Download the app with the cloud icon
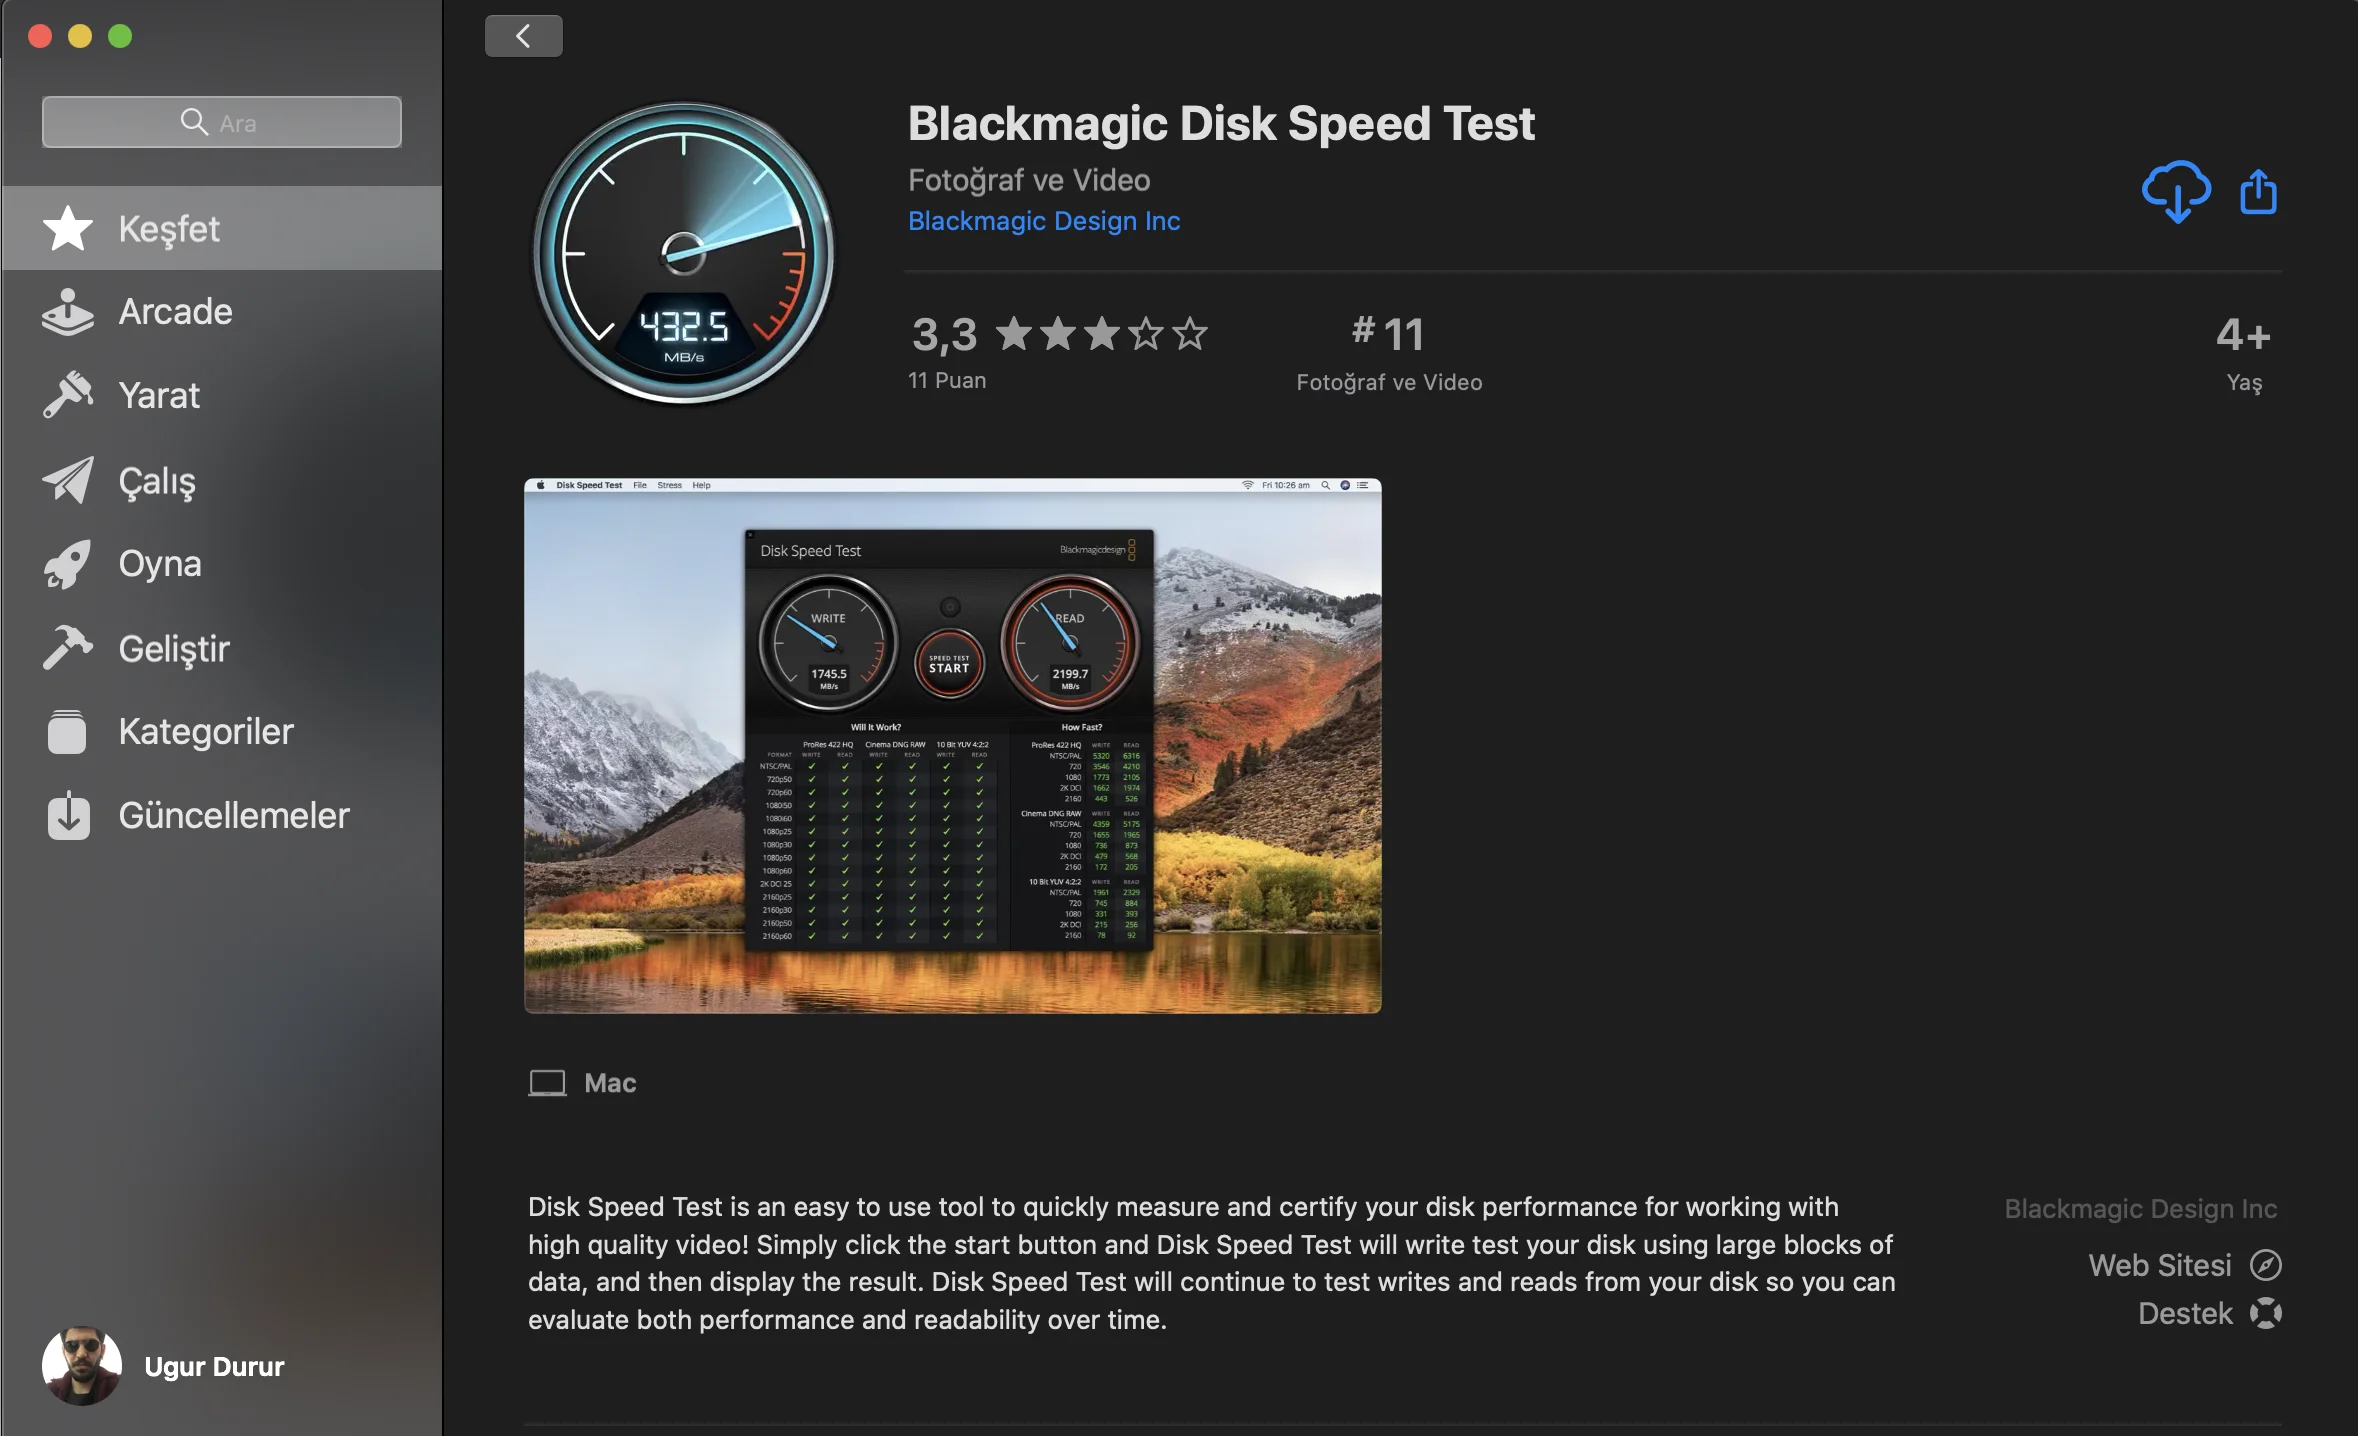The image size is (2358, 1436). pyautogui.click(x=2176, y=191)
